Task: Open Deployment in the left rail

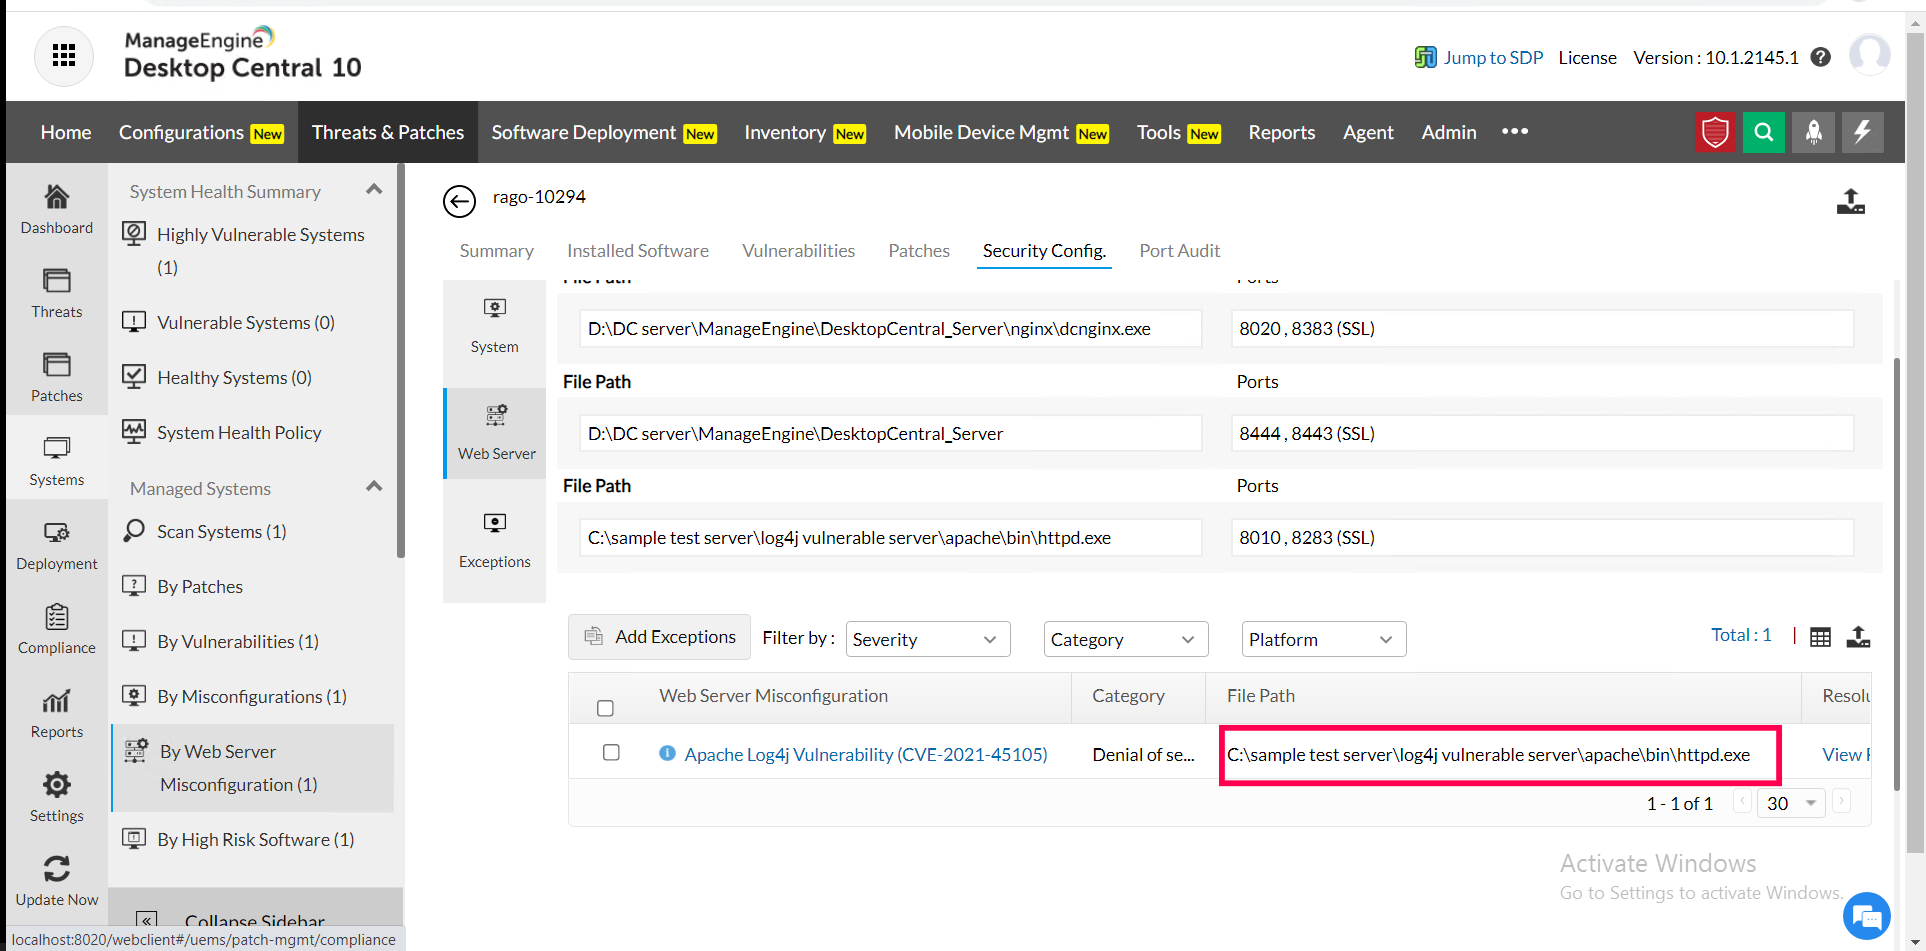Action: point(57,545)
